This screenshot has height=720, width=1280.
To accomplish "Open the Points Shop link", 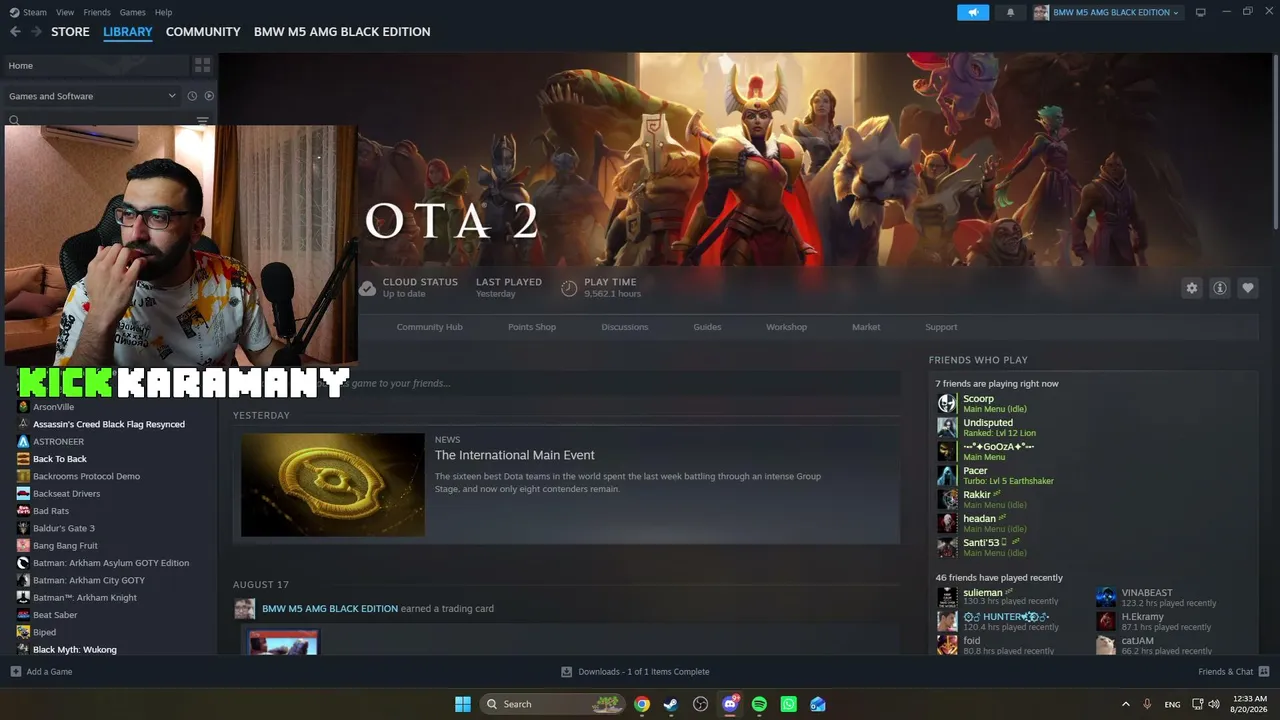I will [x=532, y=327].
